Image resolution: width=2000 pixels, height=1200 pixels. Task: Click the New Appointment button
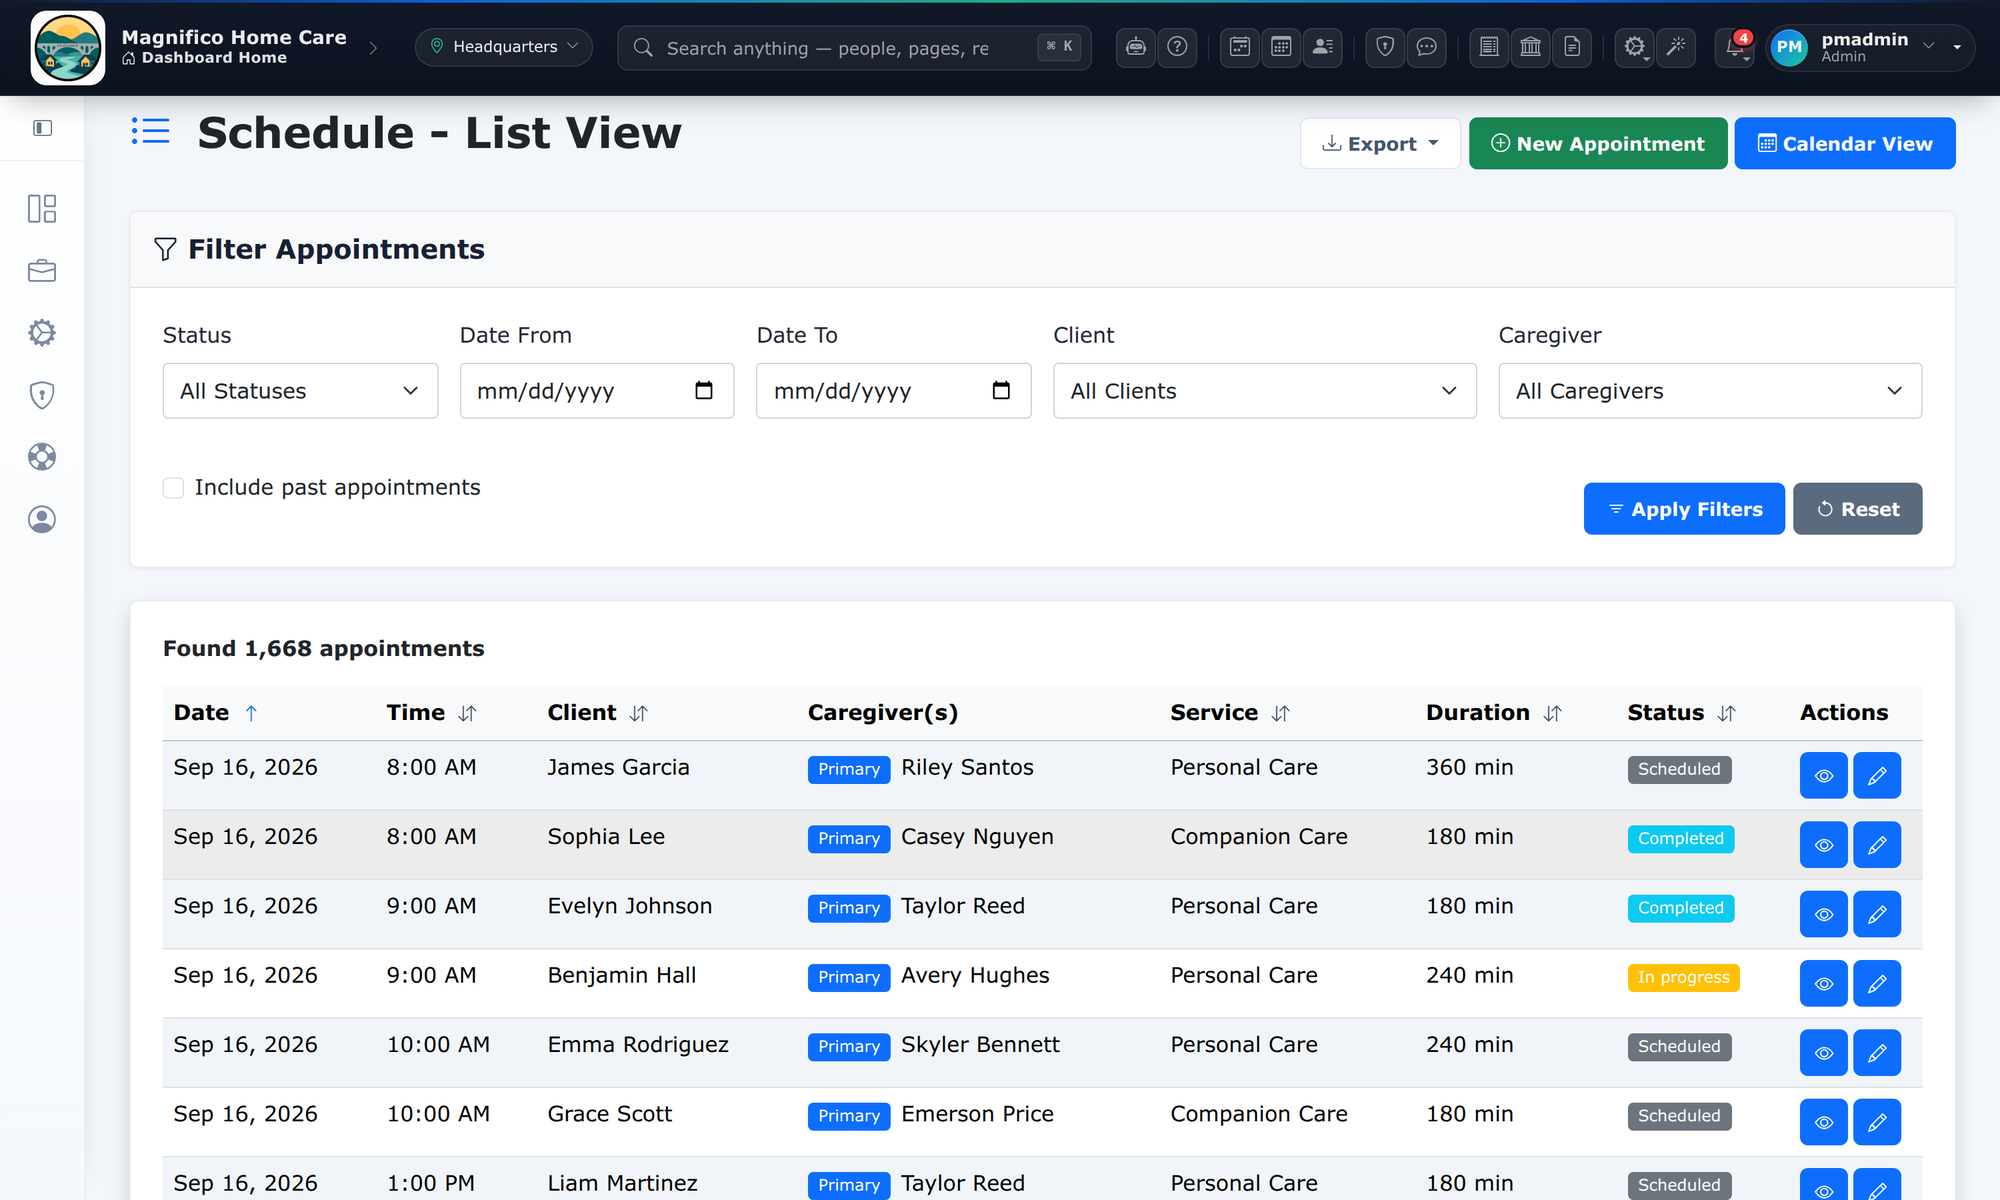(1598, 143)
